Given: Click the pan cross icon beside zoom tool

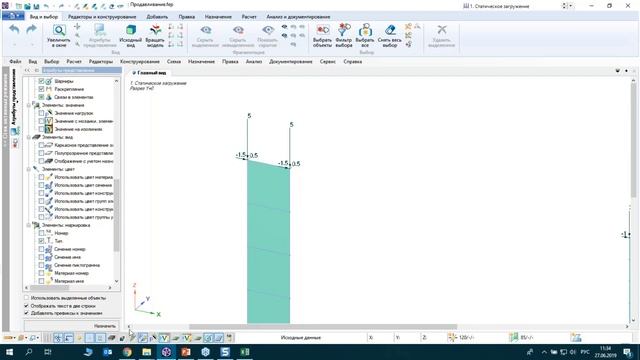Looking at the screenshot, I should [77, 27].
